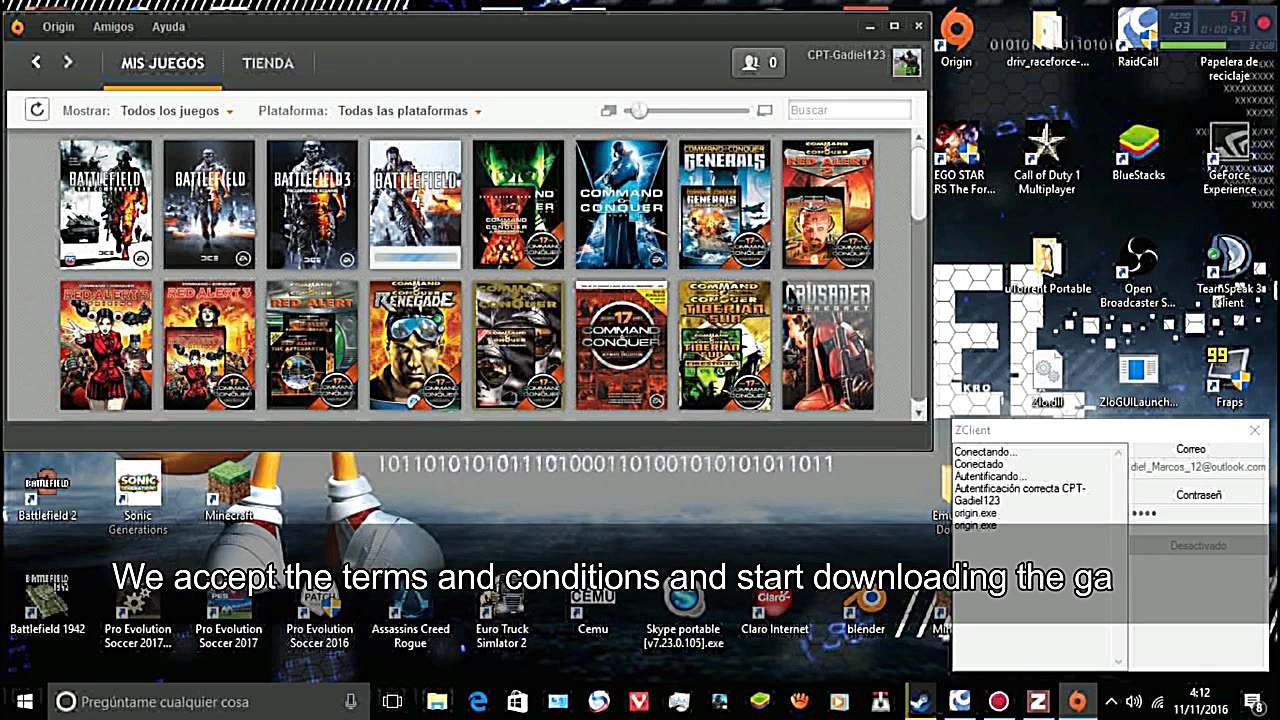1280x720 pixels.
Task: Open the Ayuda menu
Action: (x=168, y=27)
